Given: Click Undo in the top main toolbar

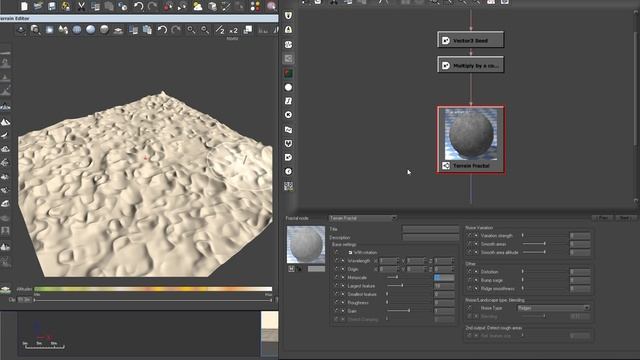Looking at the screenshot, I should click(x=138, y=6).
